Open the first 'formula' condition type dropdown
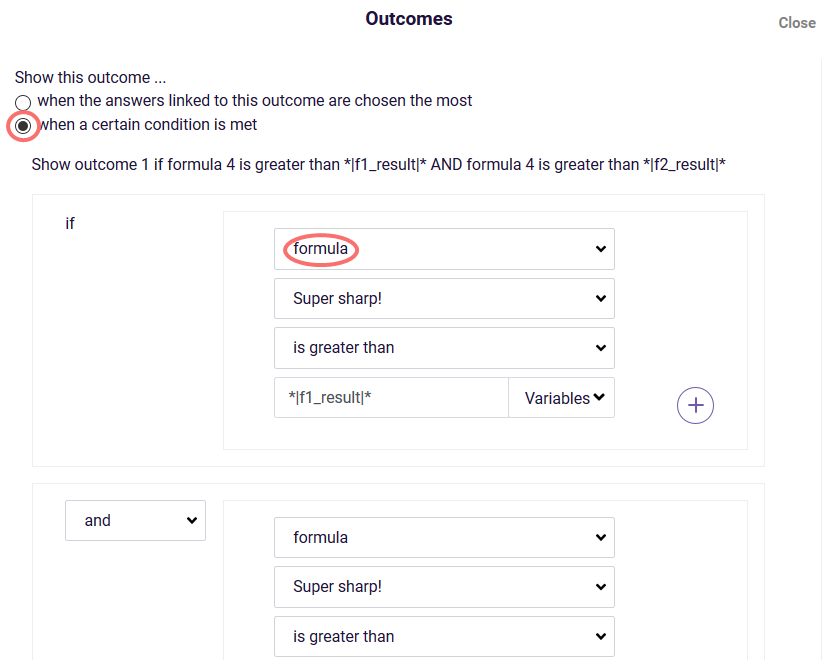 coord(444,248)
